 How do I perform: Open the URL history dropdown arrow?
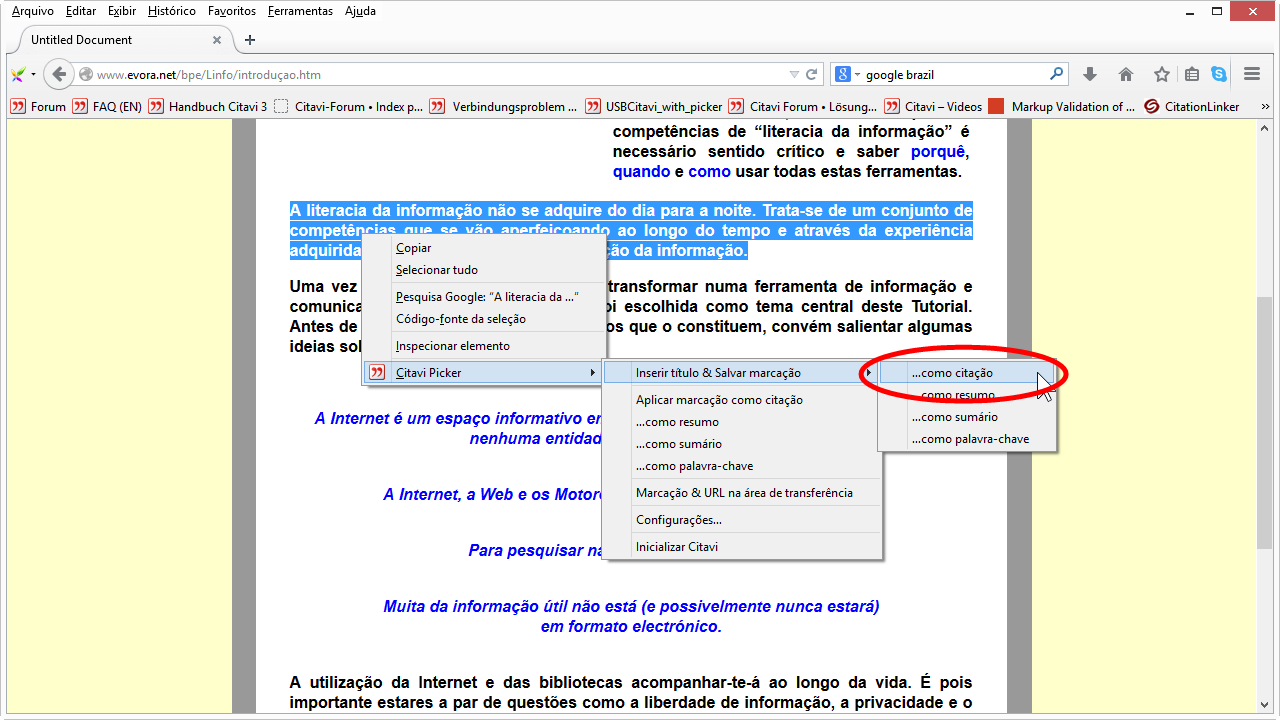point(794,74)
